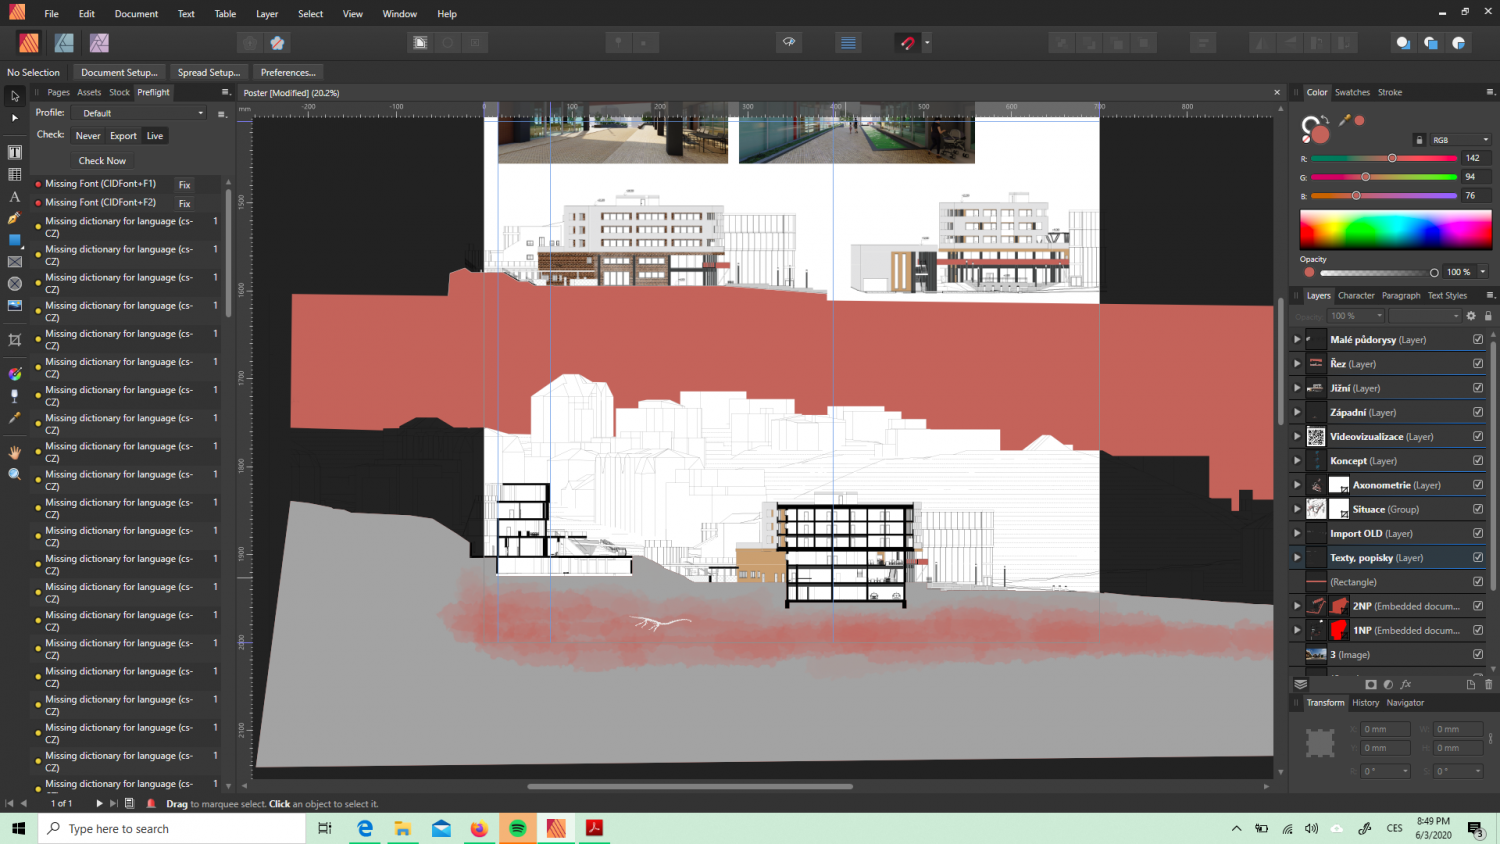This screenshot has height=844, width=1500.
Task: Select the Pen tool
Action: pyautogui.click(x=14, y=218)
